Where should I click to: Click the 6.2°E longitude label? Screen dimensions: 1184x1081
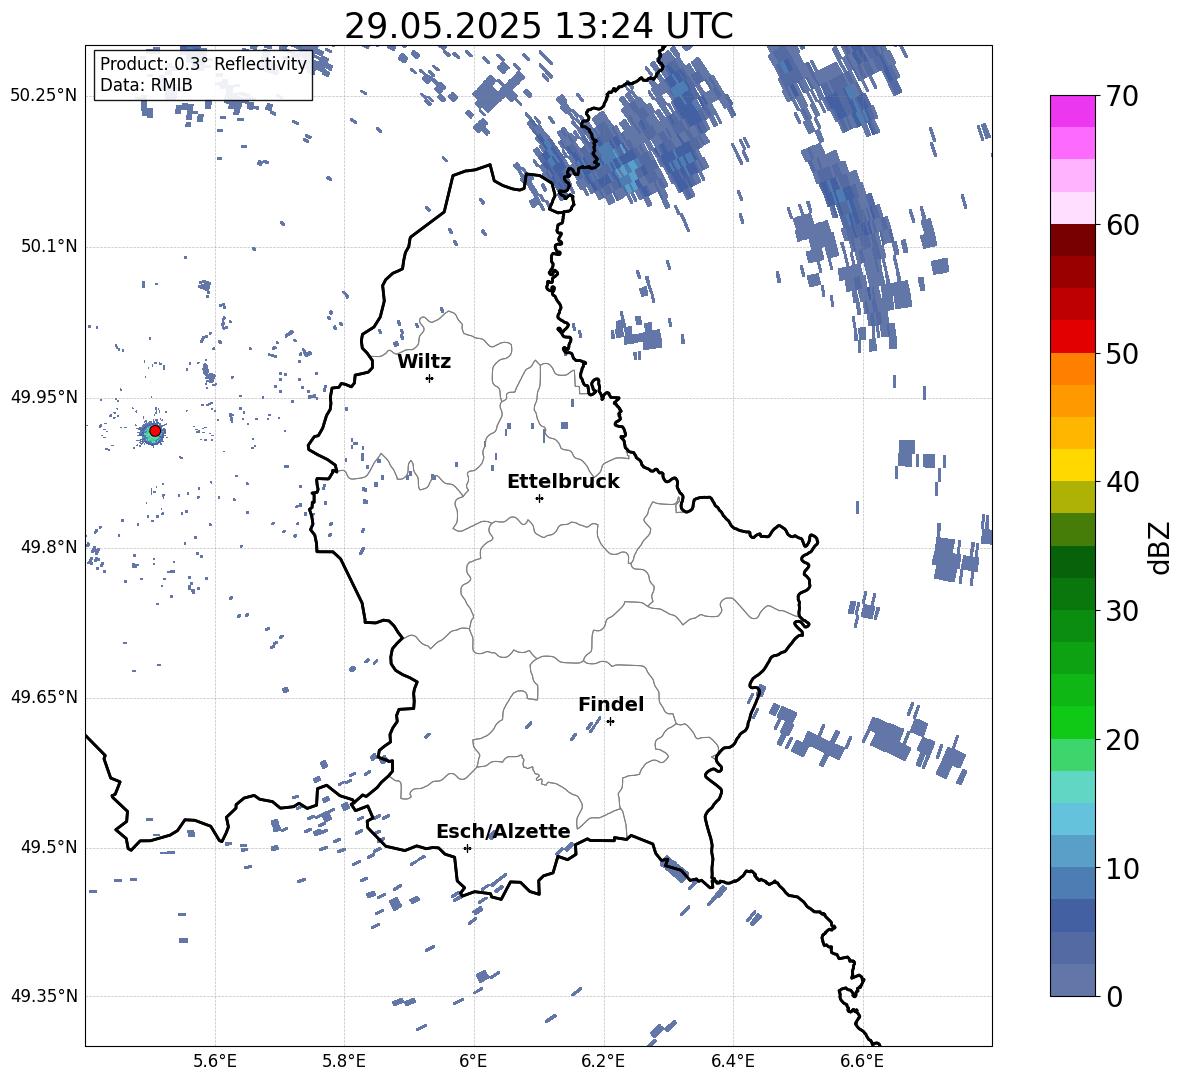(603, 1061)
